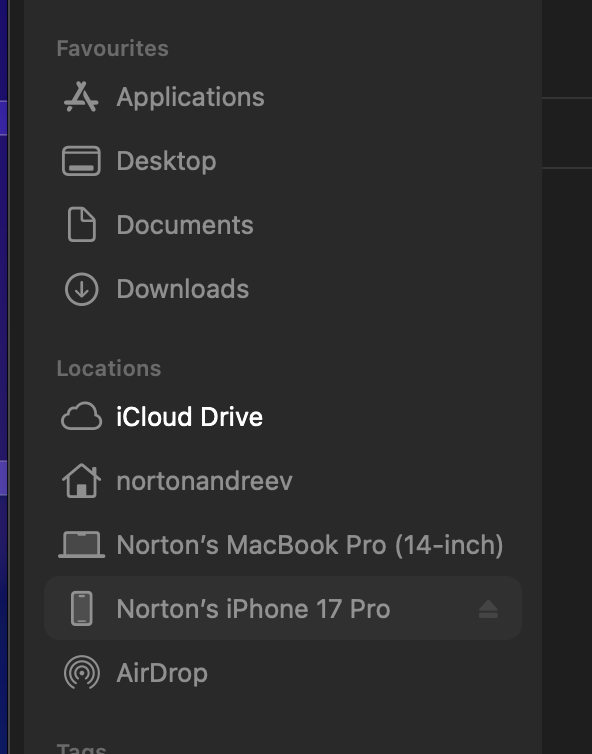Click the AirDrop radar icon
This screenshot has width=592, height=754.
[x=82, y=672]
